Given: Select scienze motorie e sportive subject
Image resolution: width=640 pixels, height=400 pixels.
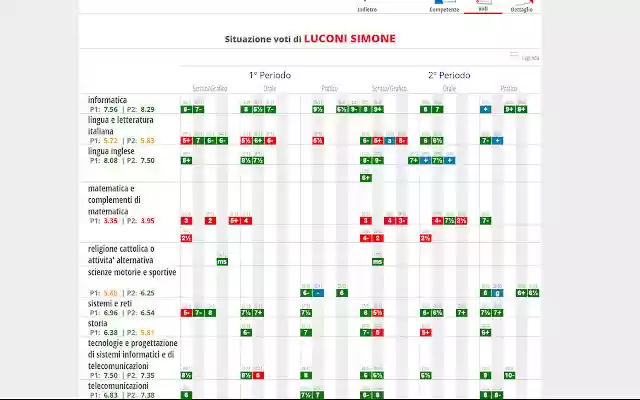Looking at the screenshot, I should coord(132,272).
